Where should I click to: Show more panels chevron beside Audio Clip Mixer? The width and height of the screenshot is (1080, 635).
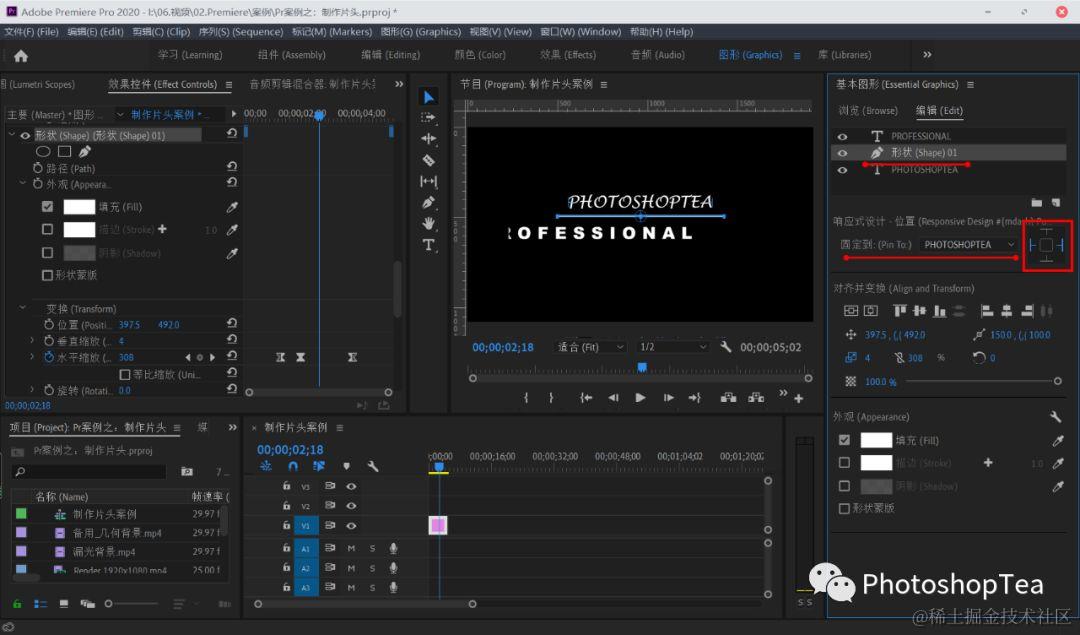[399, 84]
